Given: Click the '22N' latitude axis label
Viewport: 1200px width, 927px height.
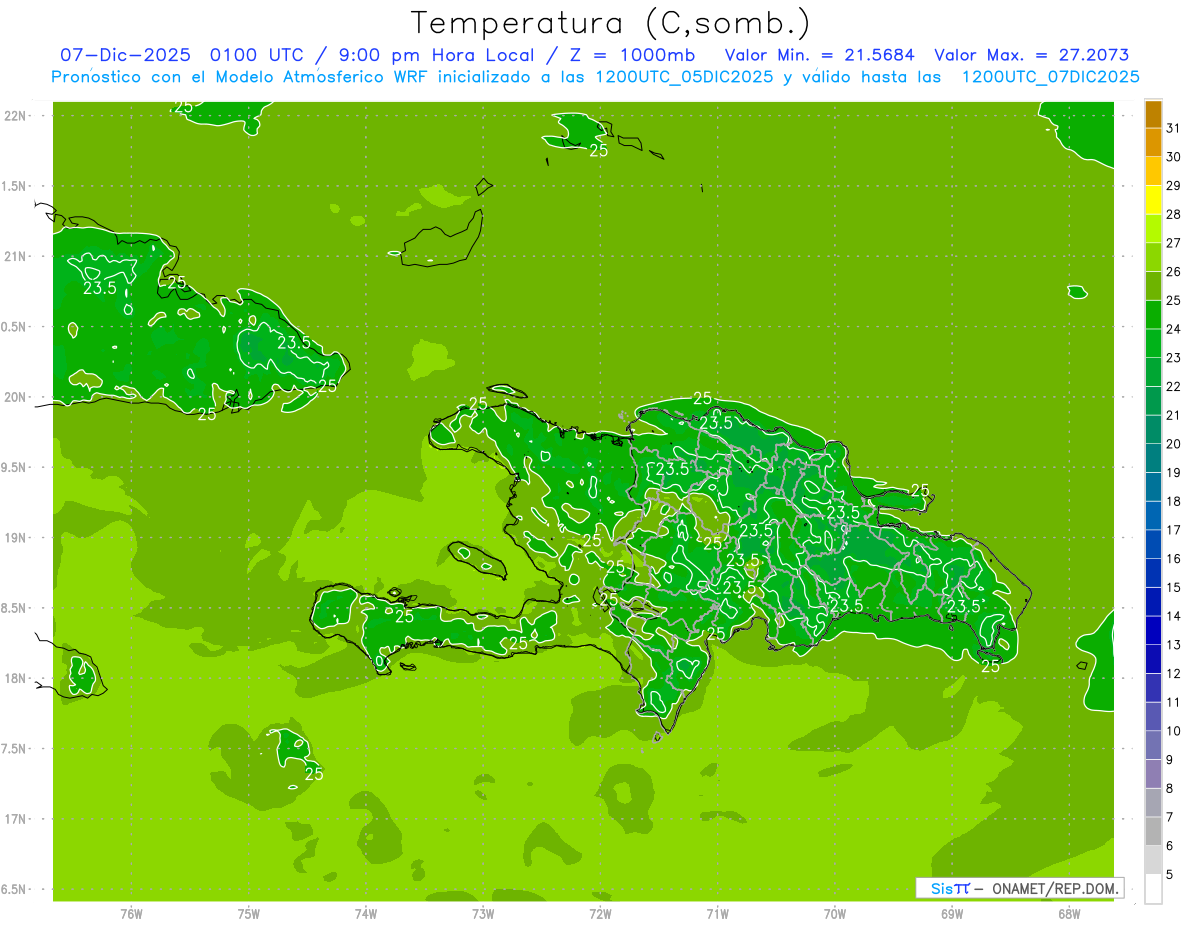Looking at the screenshot, I should pyautogui.click(x=15, y=116).
